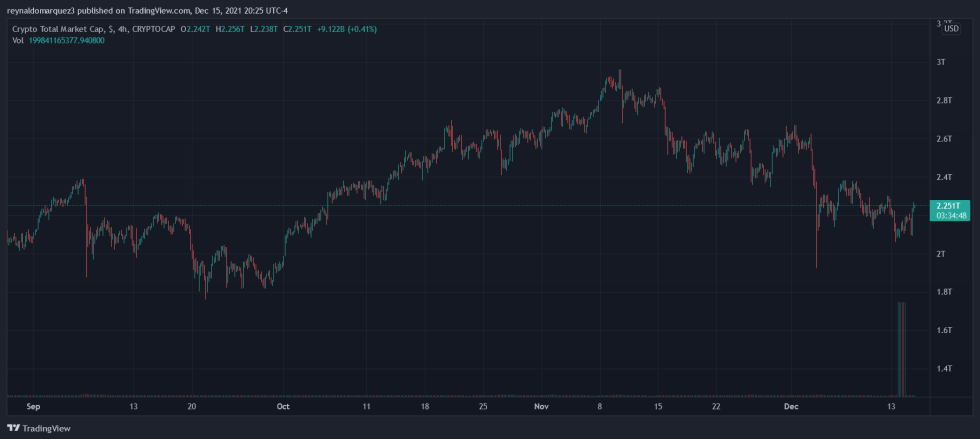Open the USD currency selector

point(951,28)
